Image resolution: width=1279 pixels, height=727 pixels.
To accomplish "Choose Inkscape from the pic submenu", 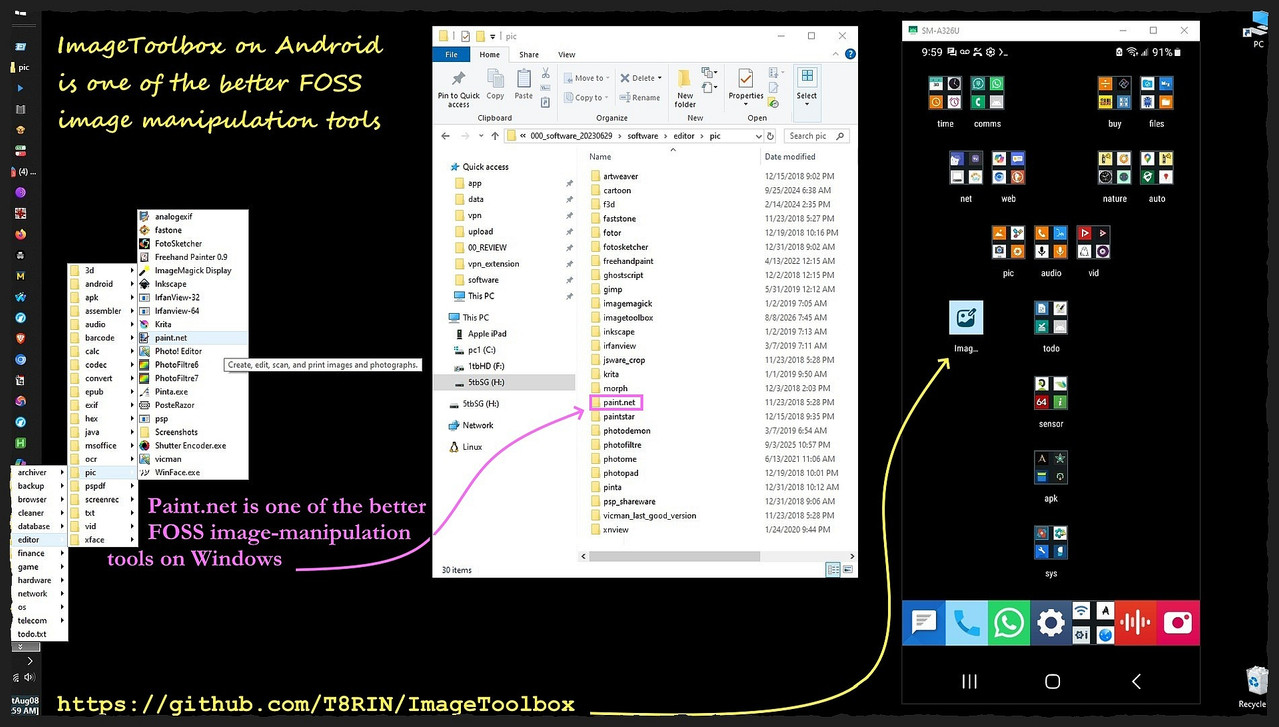I will click(193, 284).
